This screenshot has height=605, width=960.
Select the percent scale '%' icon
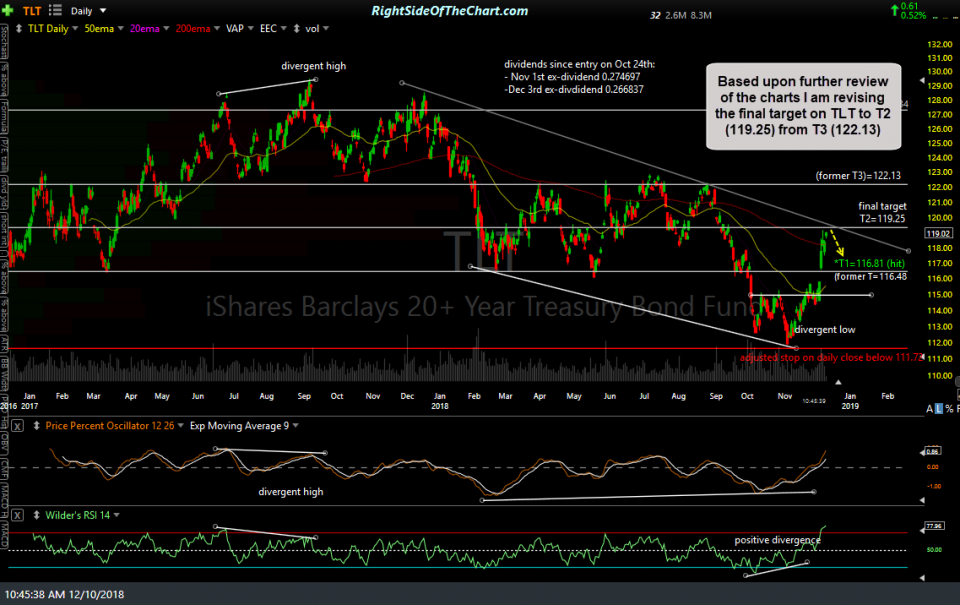point(948,408)
